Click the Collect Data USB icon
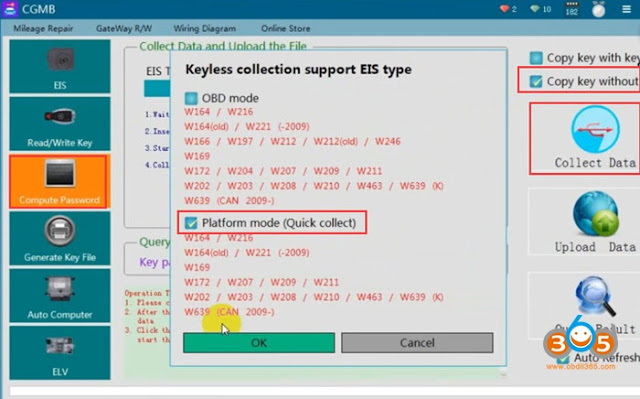 tap(595, 129)
